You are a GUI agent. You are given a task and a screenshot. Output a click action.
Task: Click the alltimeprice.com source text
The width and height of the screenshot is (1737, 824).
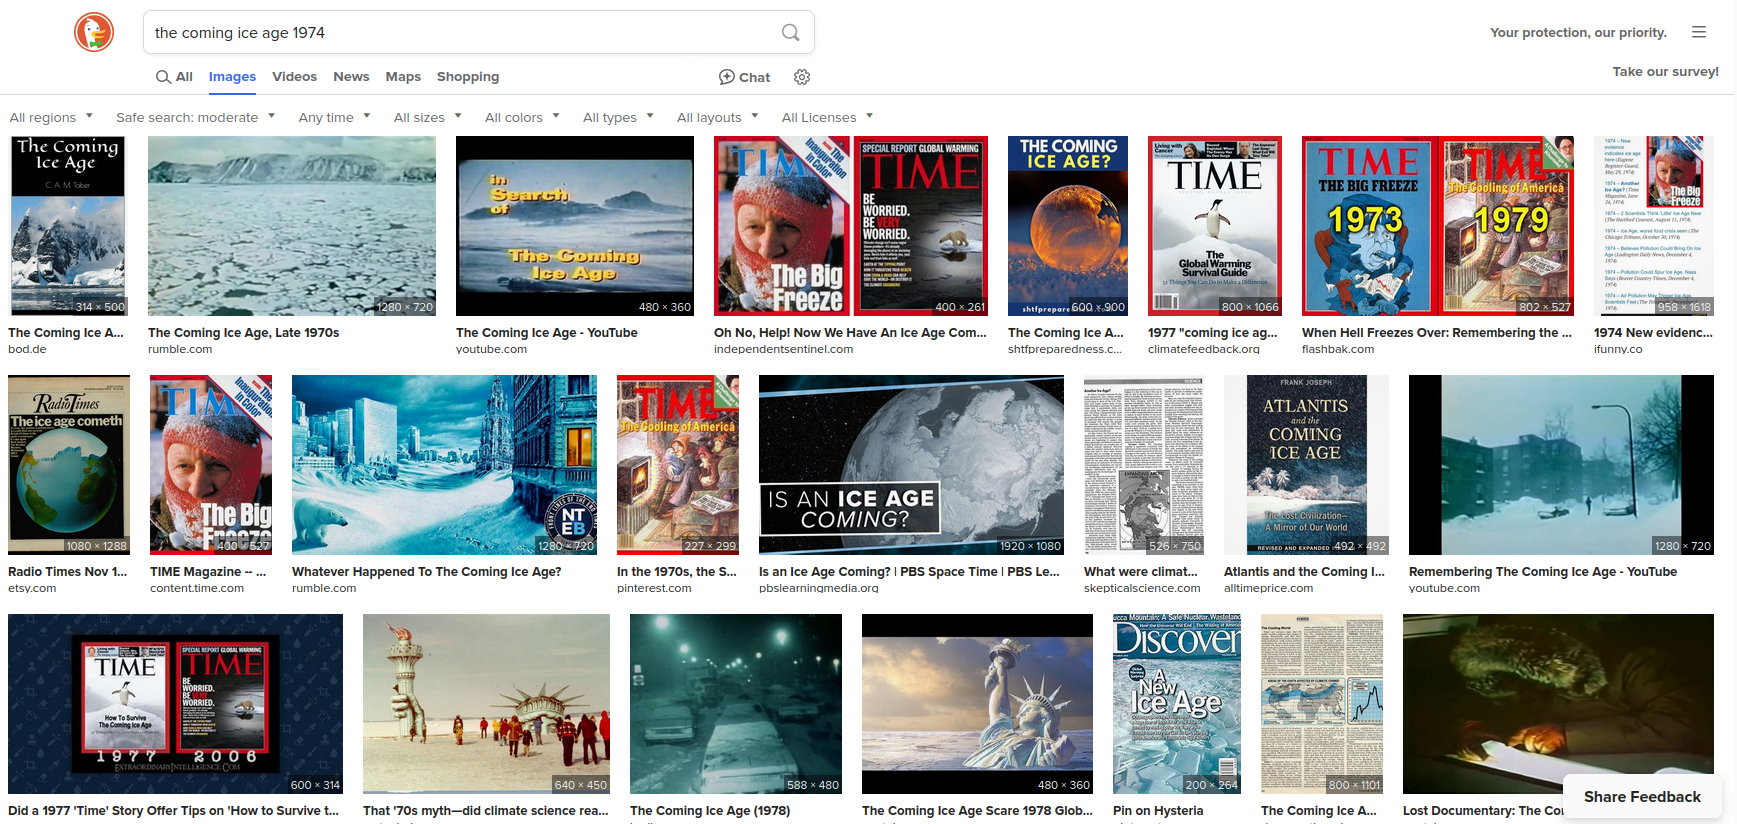click(x=1268, y=589)
